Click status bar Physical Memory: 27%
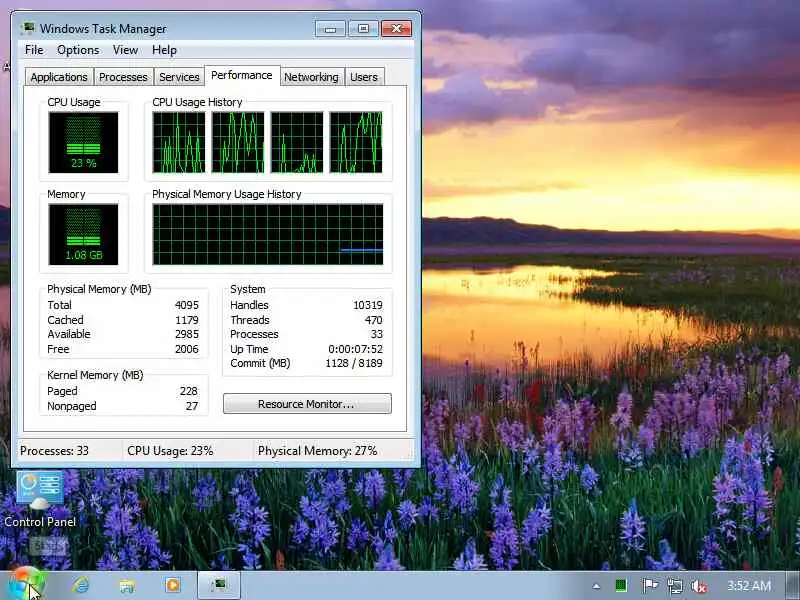 coord(317,451)
